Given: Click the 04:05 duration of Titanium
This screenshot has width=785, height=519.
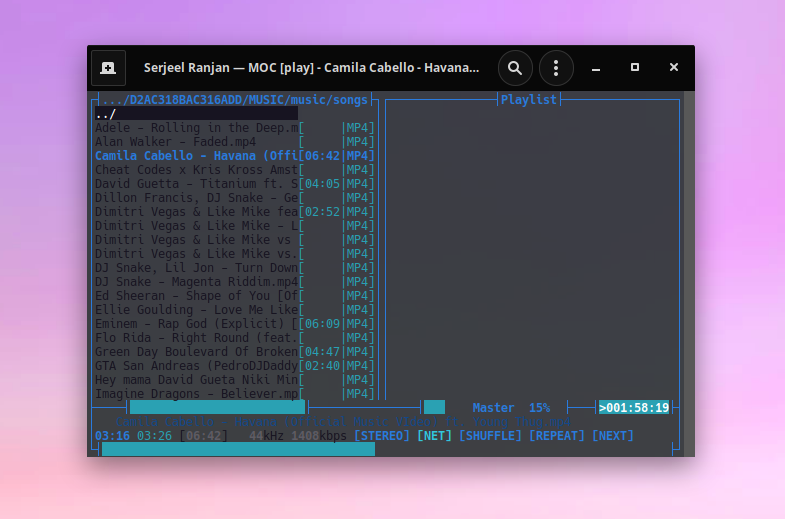Looking at the screenshot, I should [322, 184].
